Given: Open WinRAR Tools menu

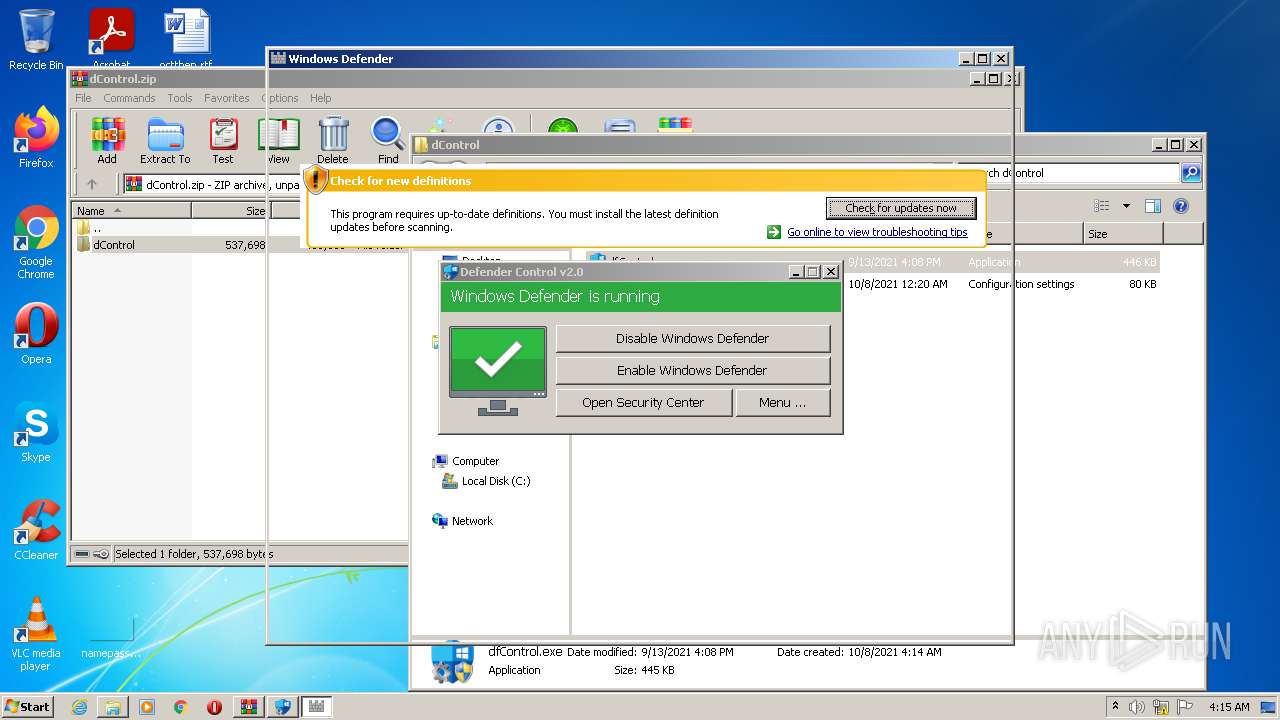Looking at the screenshot, I should coord(180,98).
